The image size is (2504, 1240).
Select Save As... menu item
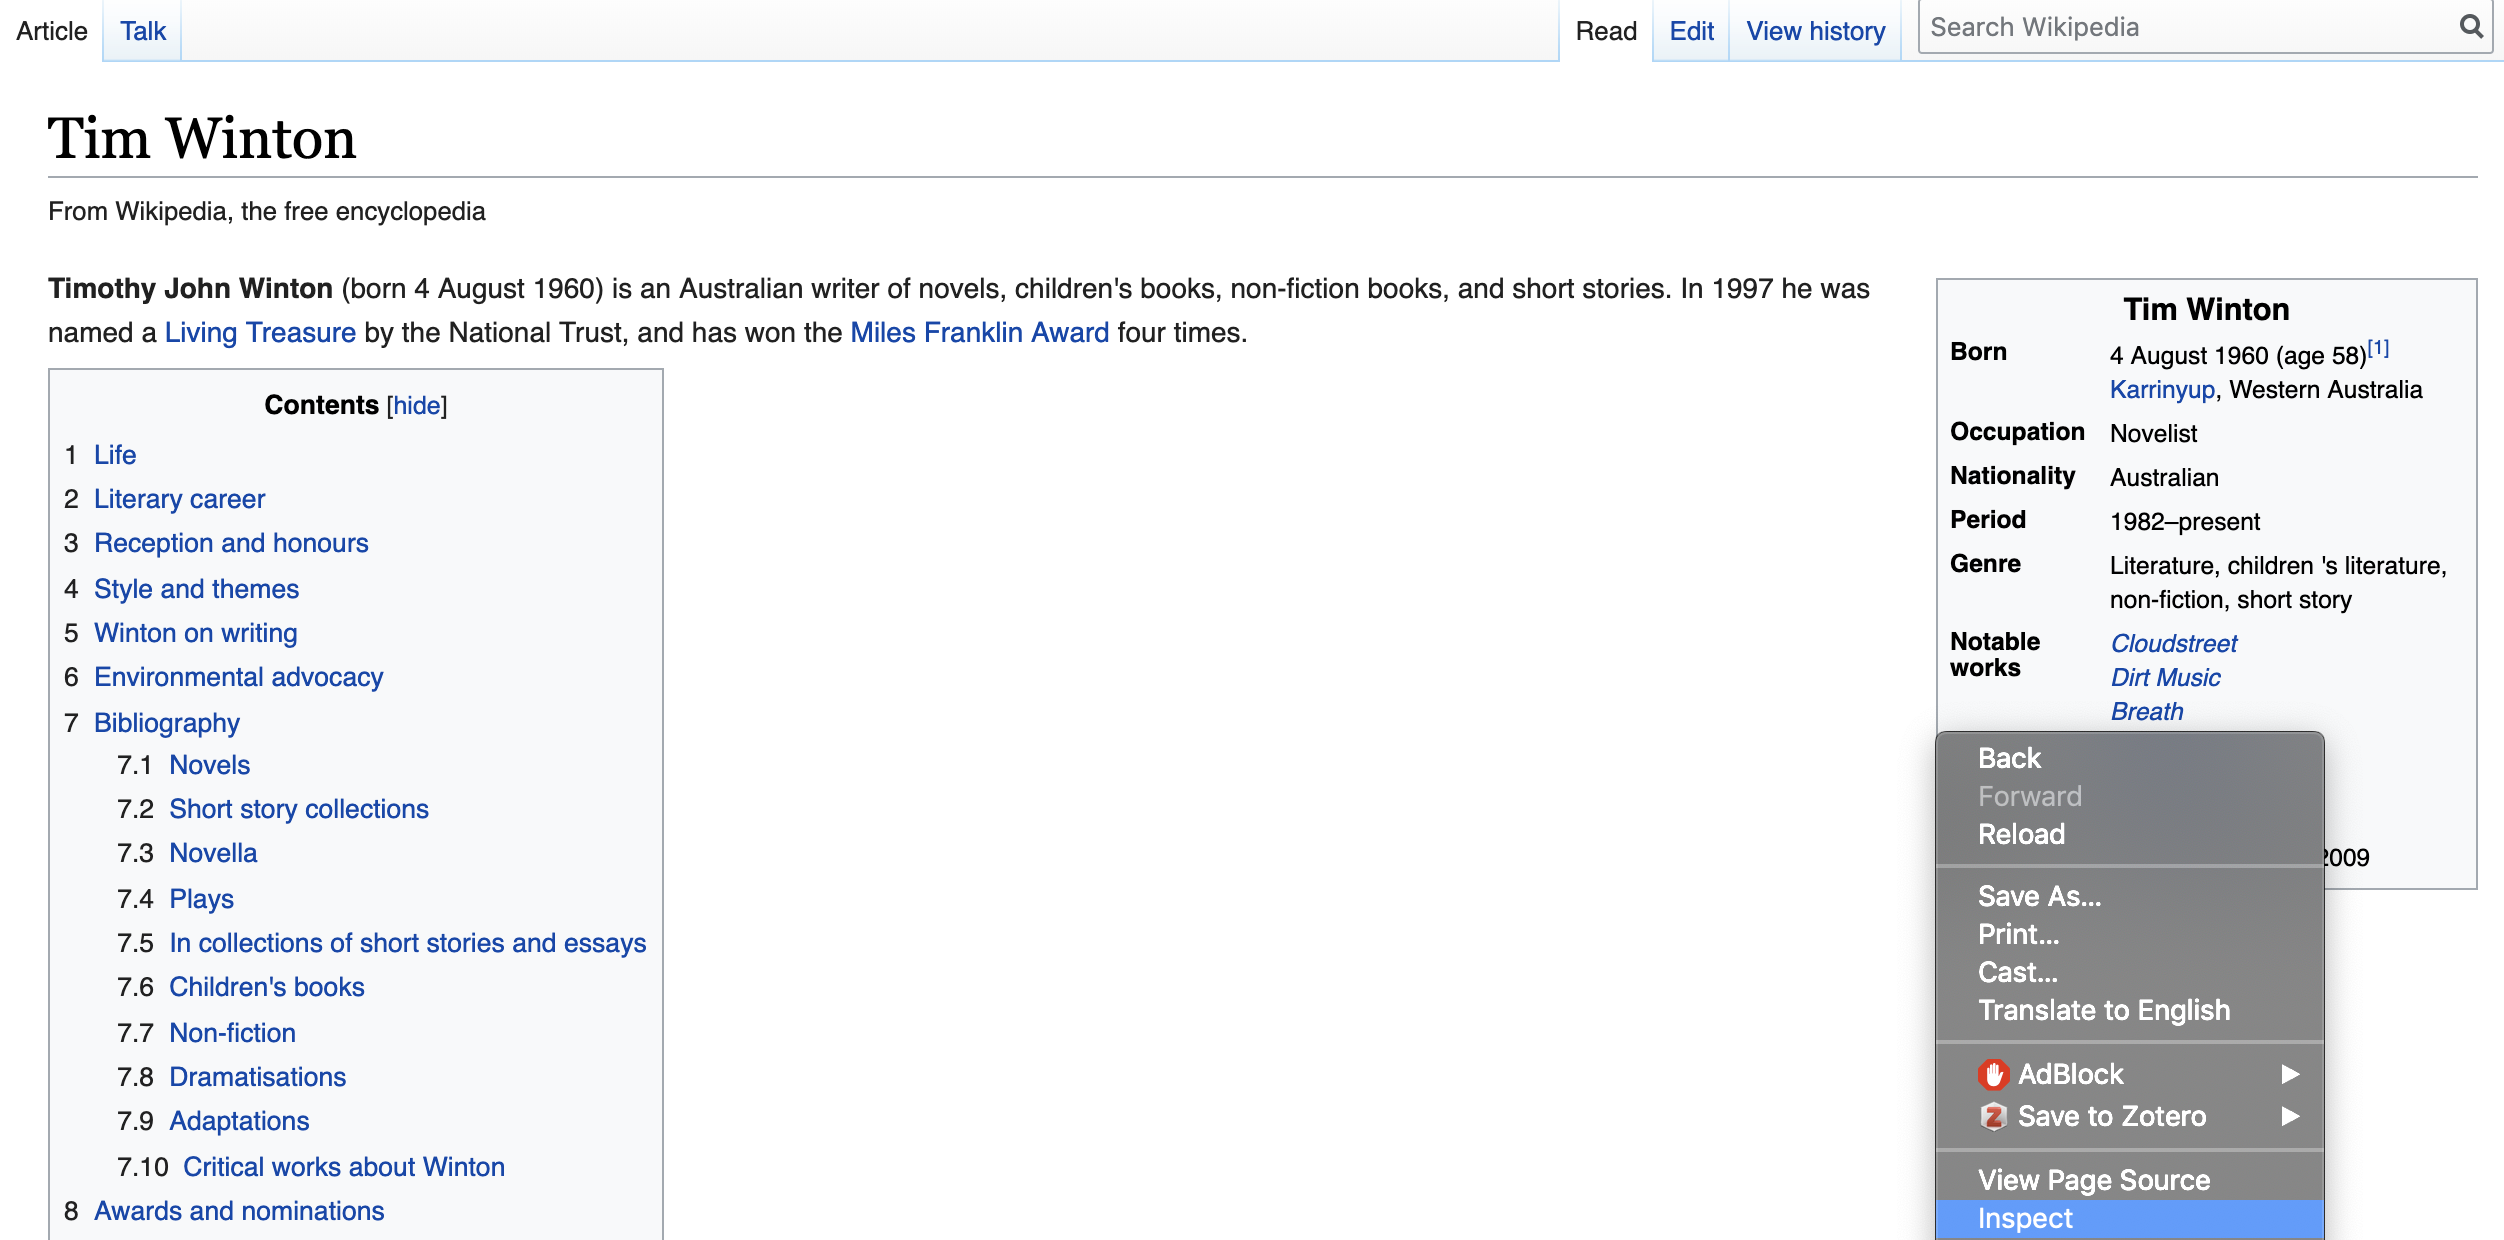pyautogui.click(x=2039, y=896)
